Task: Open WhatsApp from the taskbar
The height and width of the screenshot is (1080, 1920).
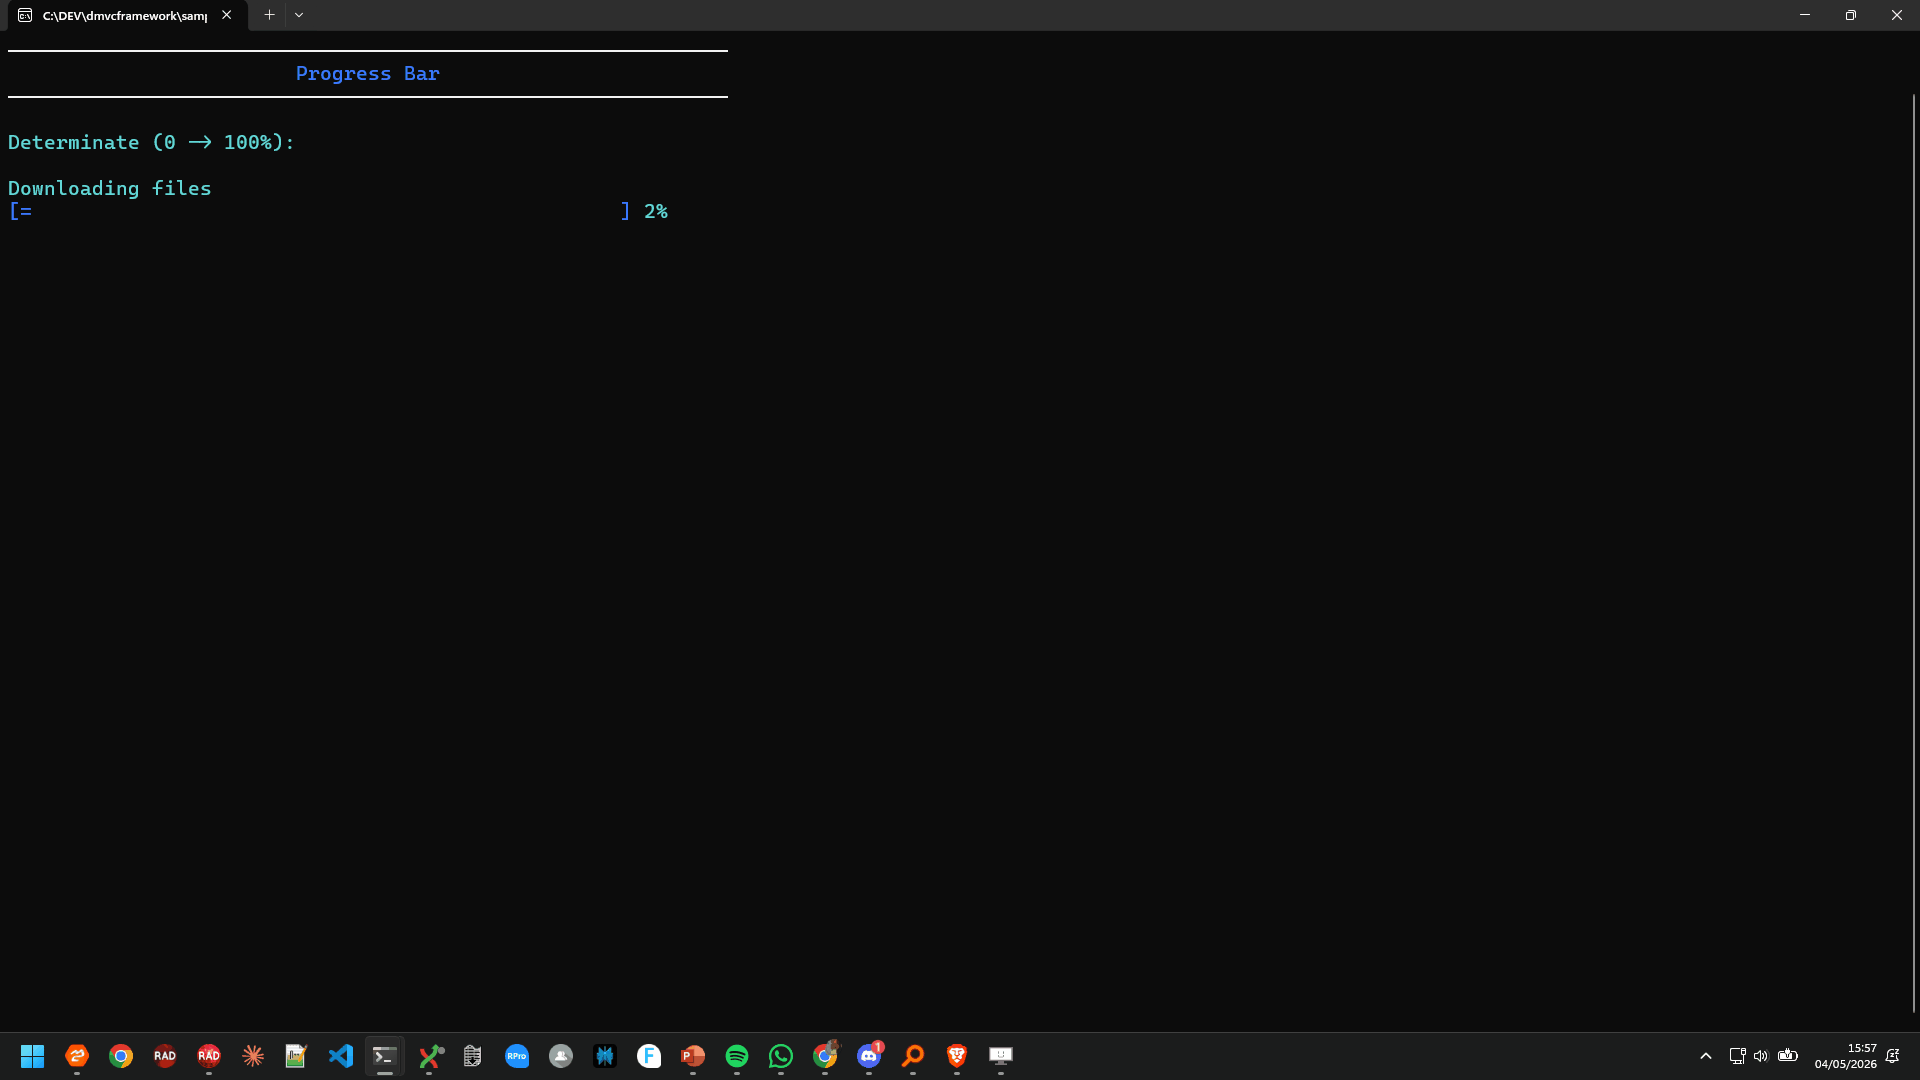Action: (781, 1056)
